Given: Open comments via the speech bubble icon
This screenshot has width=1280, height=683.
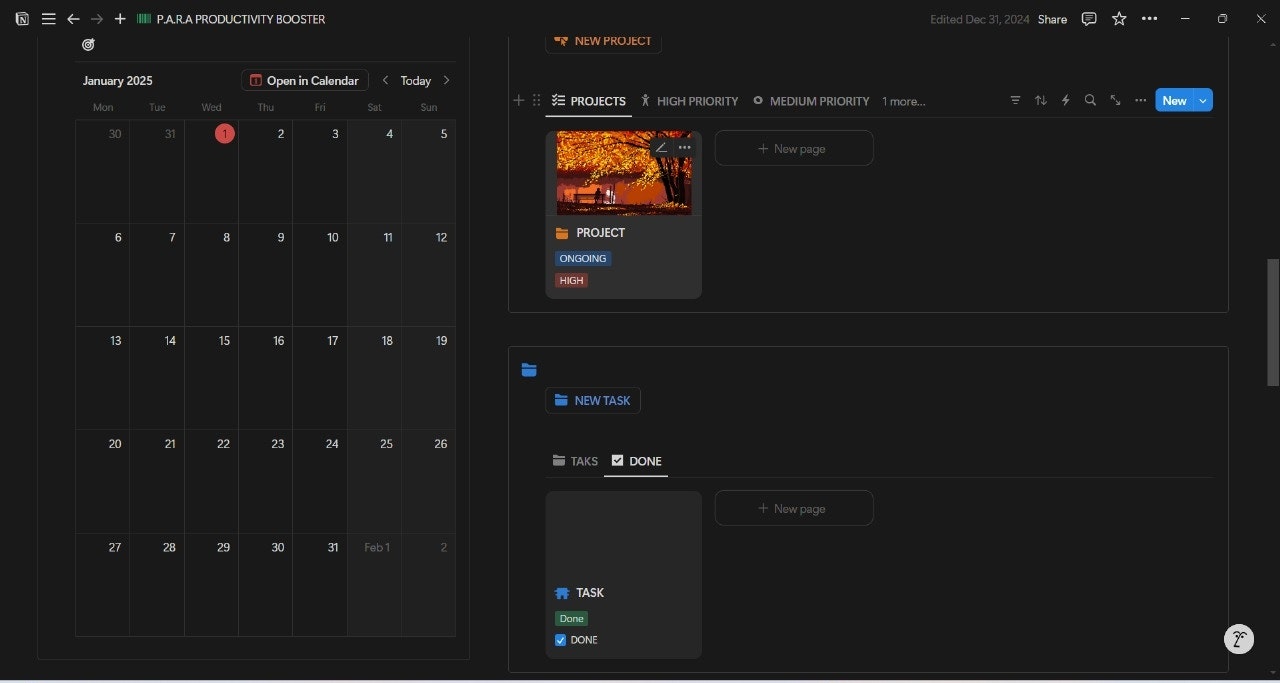Looking at the screenshot, I should (1088, 18).
